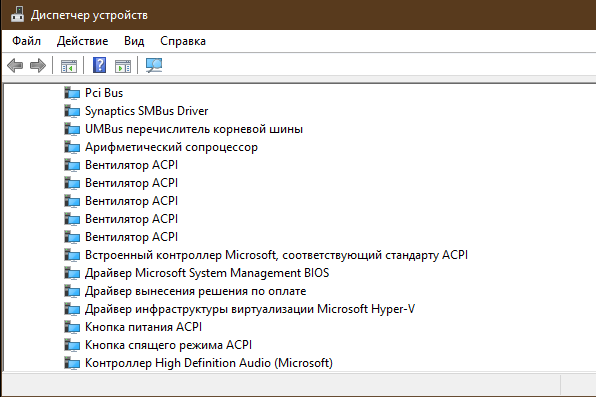Select Арифметический сопроцессор device
Image resolution: width=596 pixels, height=397 pixels.
171,147
